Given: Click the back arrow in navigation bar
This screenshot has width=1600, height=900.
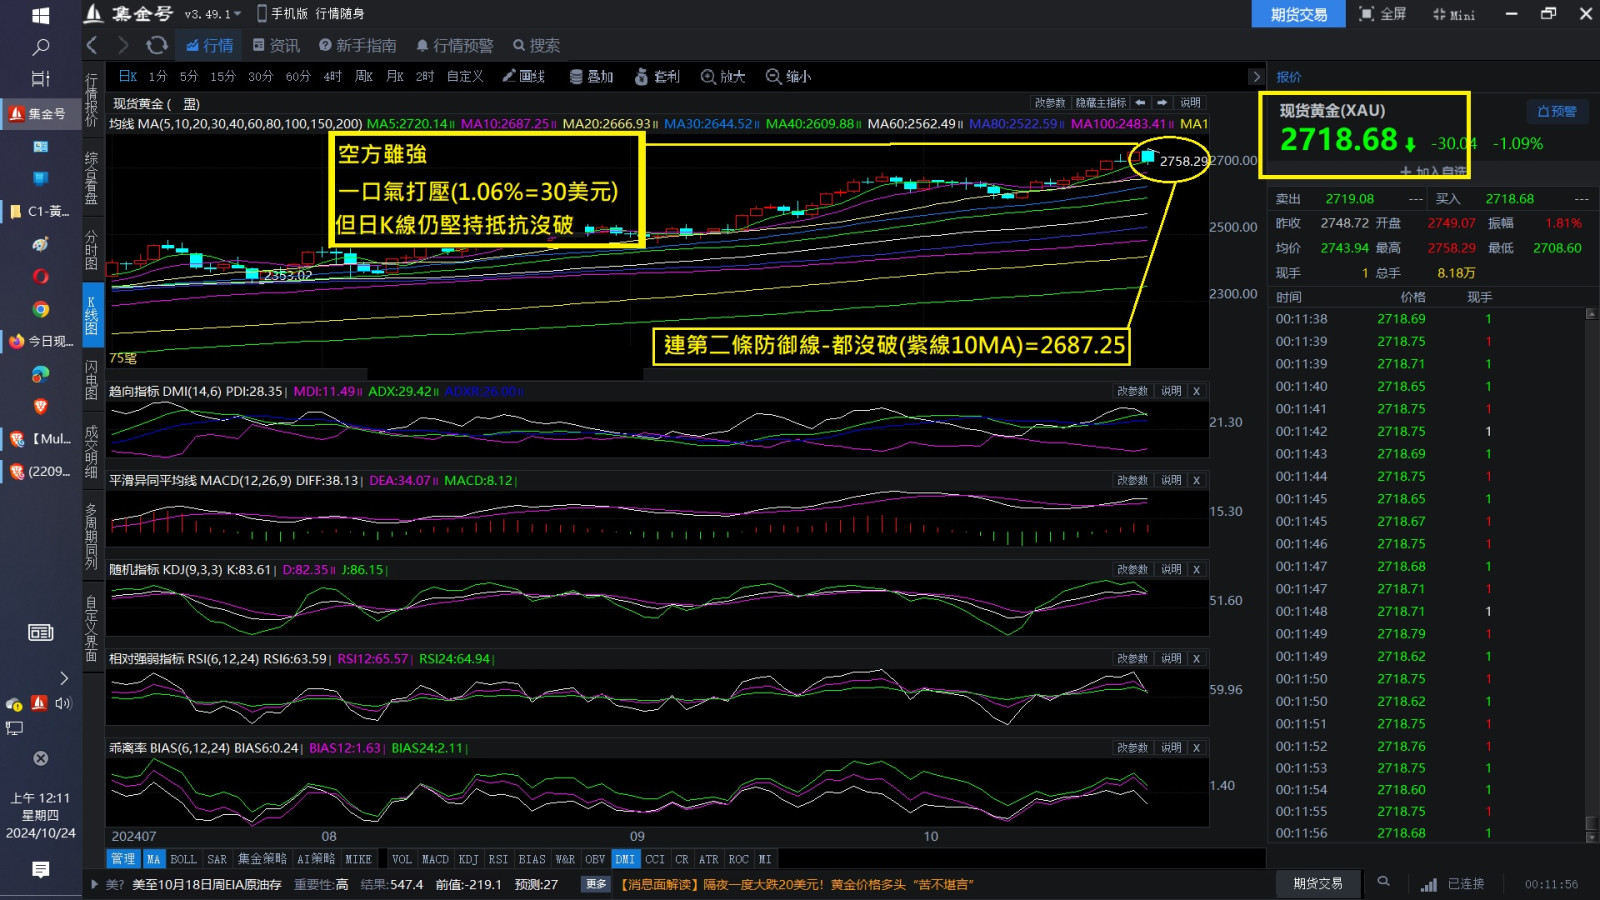Looking at the screenshot, I should tap(92, 45).
